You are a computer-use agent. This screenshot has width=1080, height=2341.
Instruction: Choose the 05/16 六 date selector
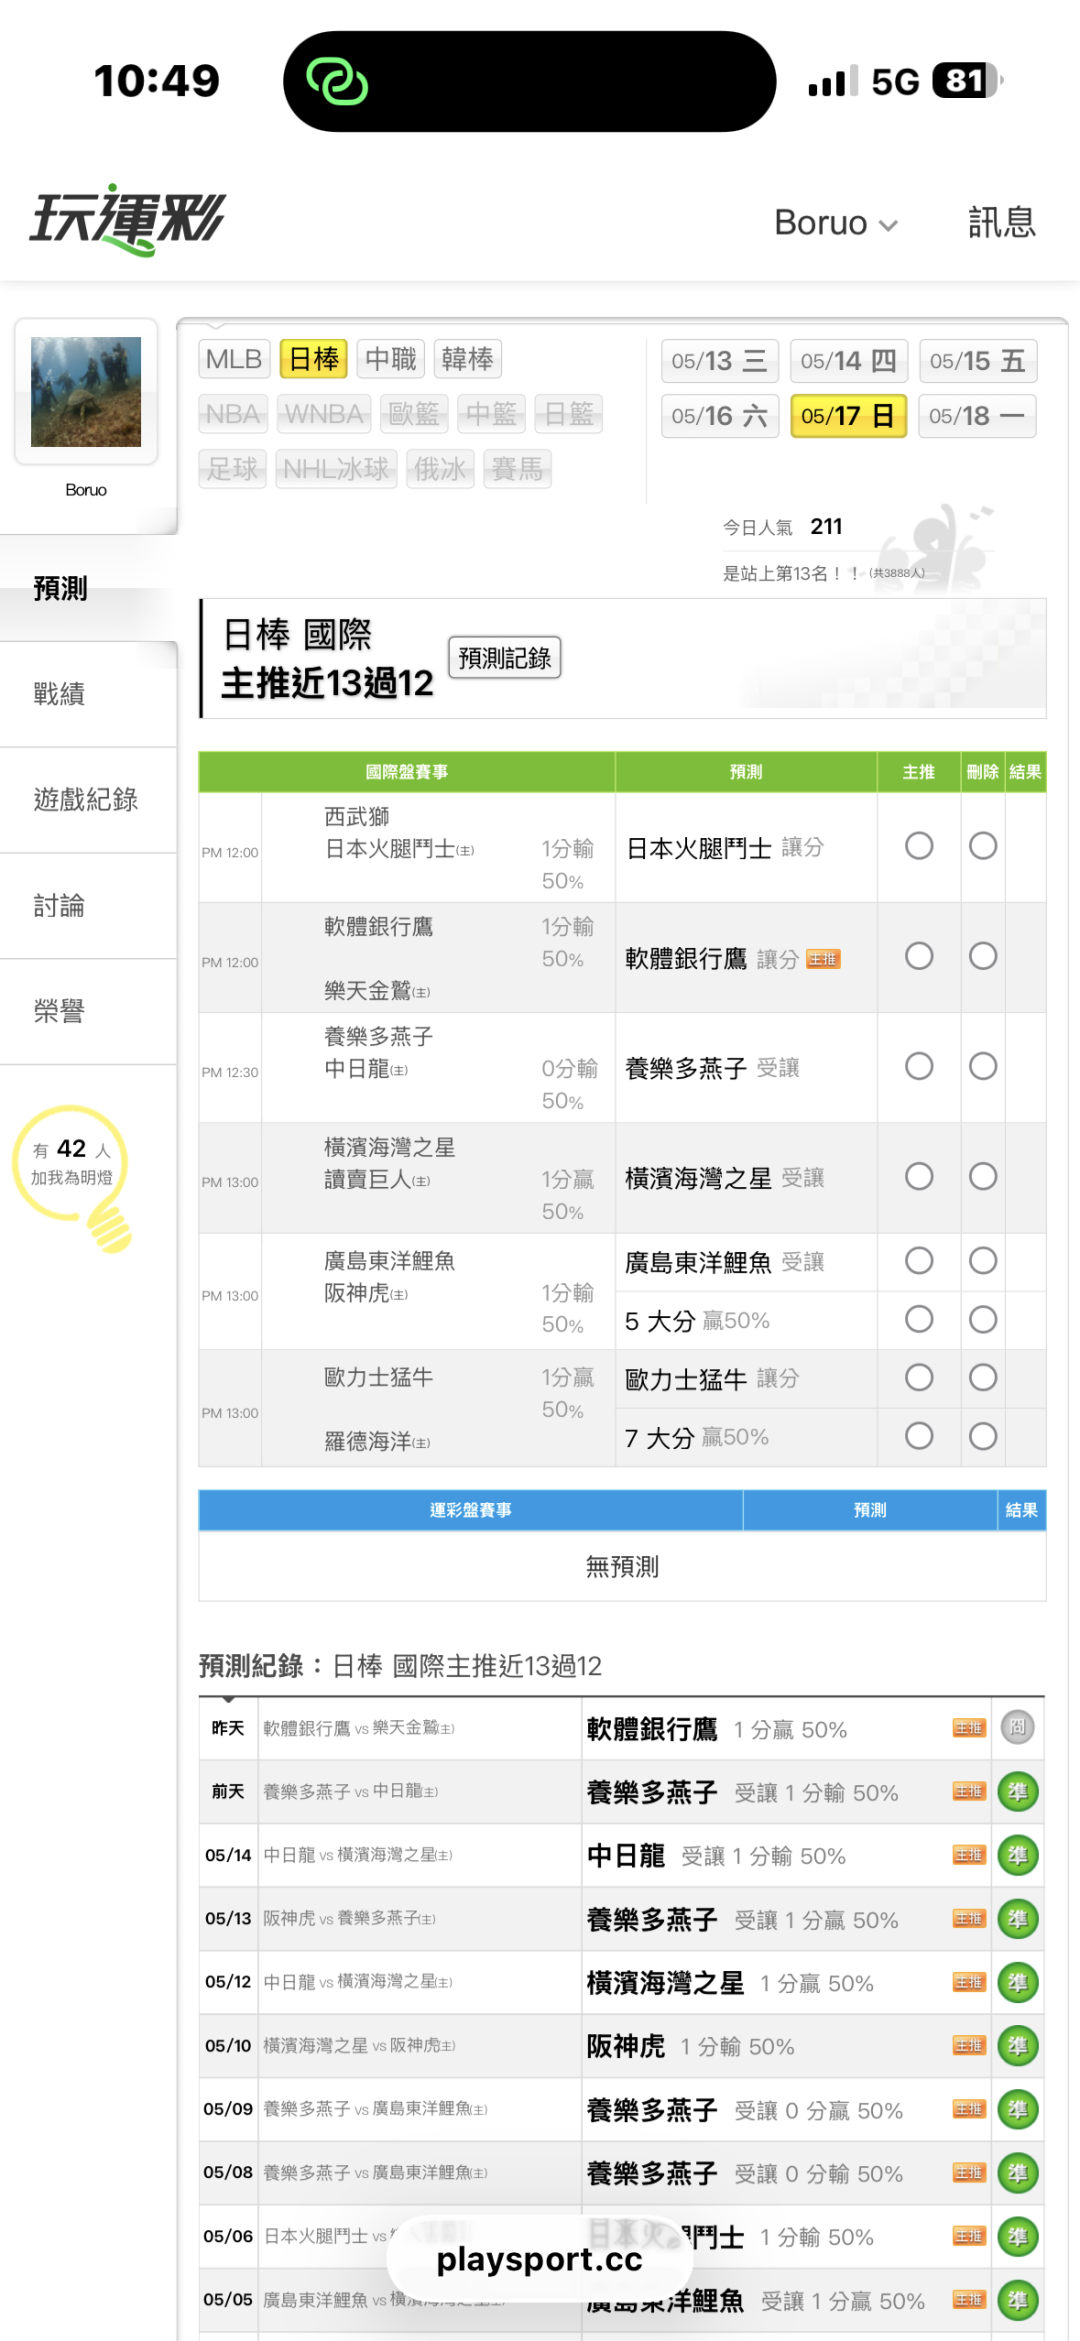719,416
